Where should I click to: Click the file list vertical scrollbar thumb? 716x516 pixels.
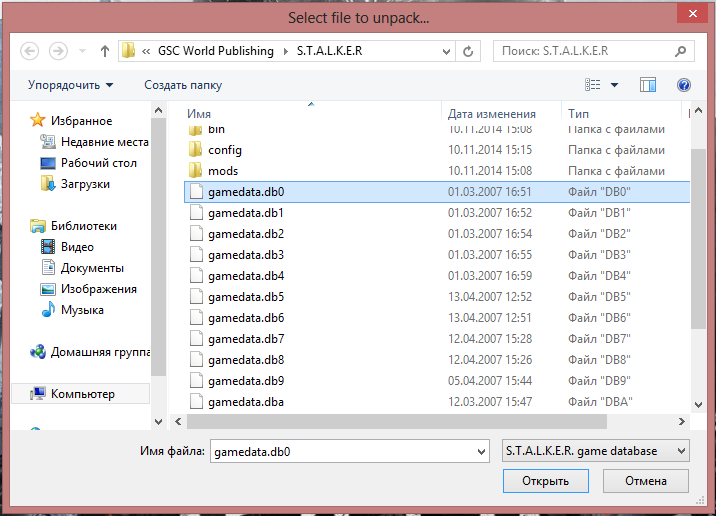click(x=698, y=238)
